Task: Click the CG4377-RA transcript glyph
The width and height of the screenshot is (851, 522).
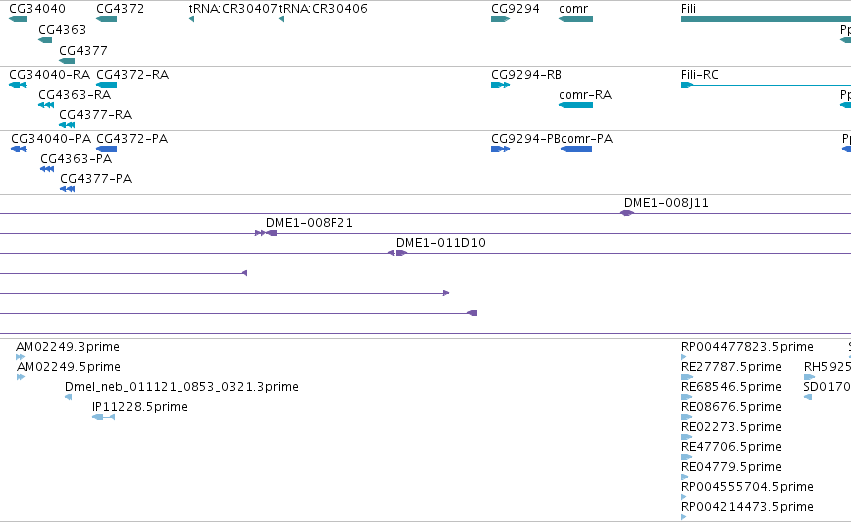Action: [x=67, y=125]
